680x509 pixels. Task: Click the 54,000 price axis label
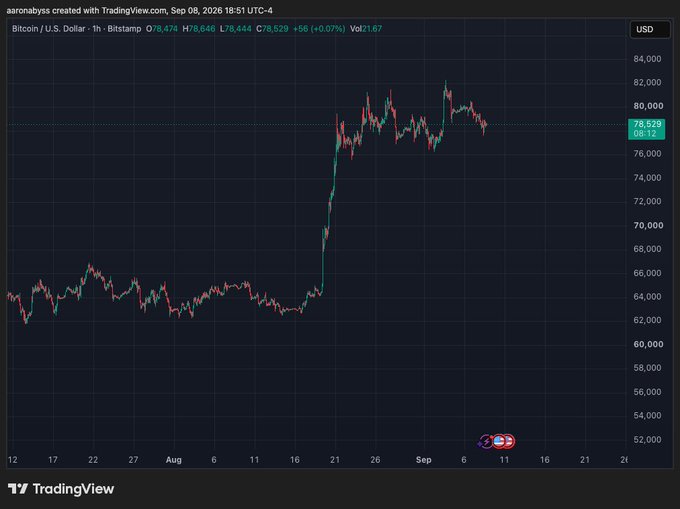pyautogui.click(x=647, y=415)
